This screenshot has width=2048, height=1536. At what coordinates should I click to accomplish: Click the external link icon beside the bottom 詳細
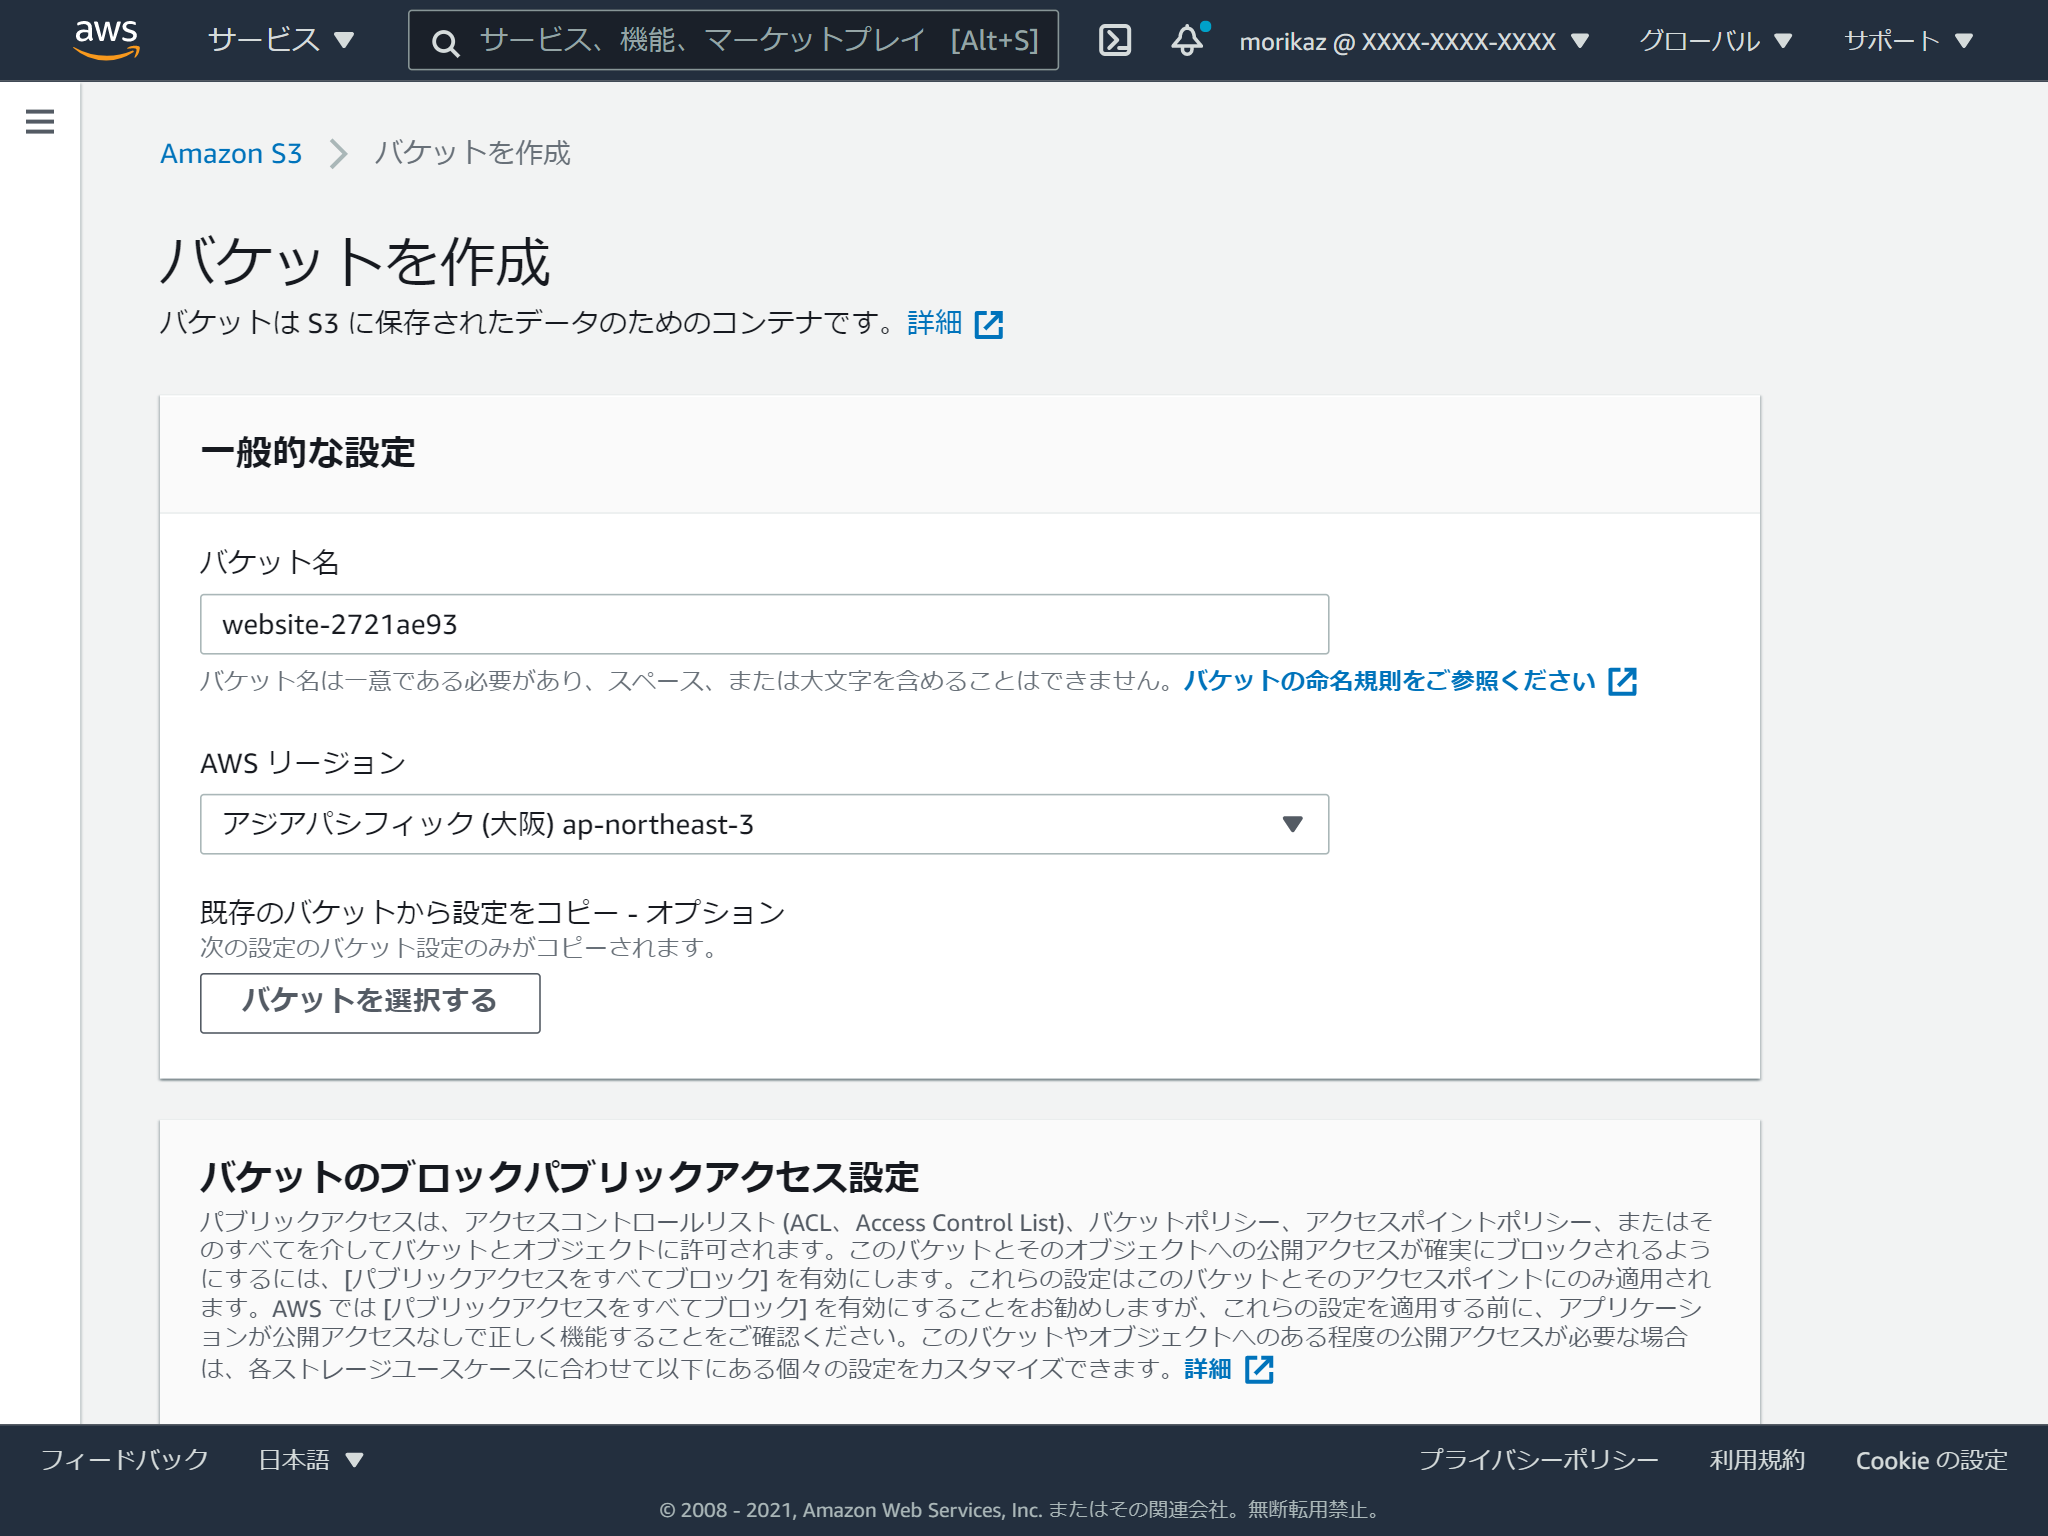point(1259,1369)
